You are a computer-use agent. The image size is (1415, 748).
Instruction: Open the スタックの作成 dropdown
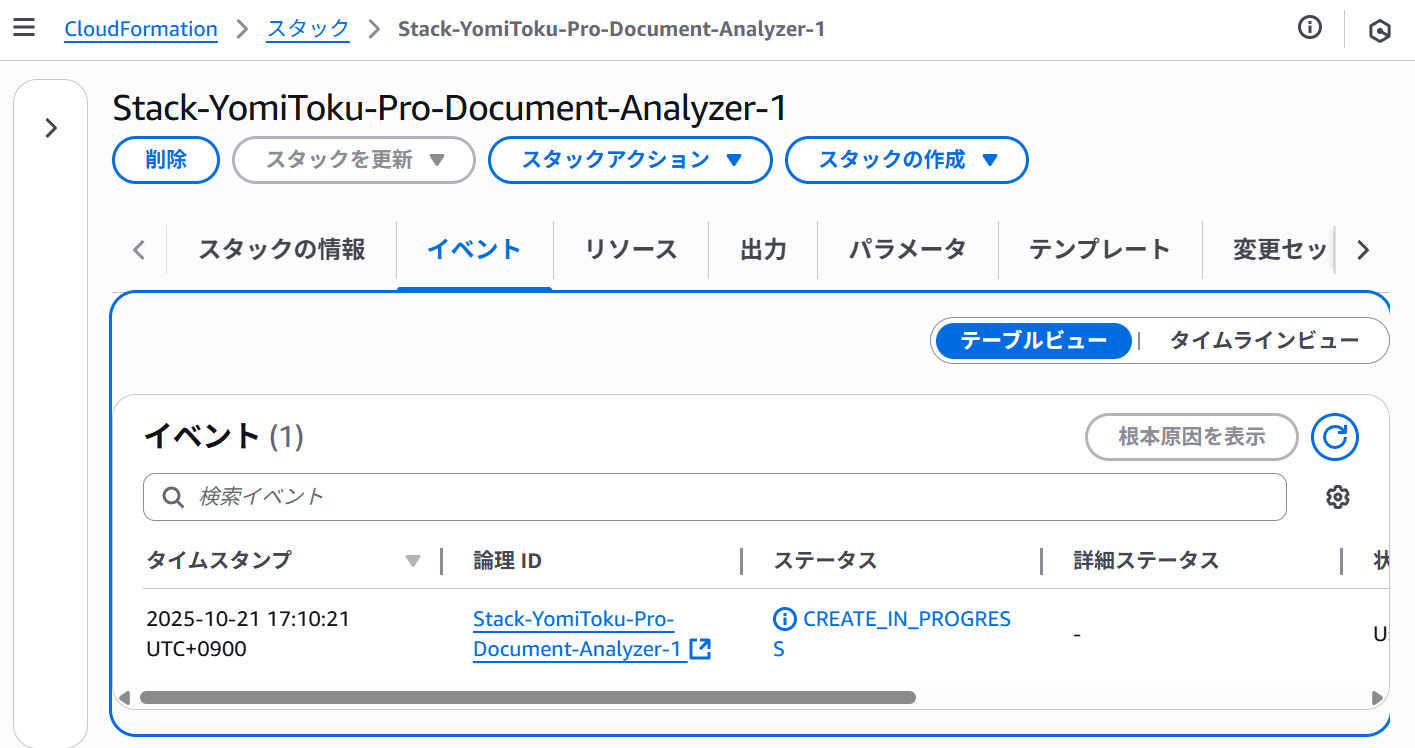906,160
